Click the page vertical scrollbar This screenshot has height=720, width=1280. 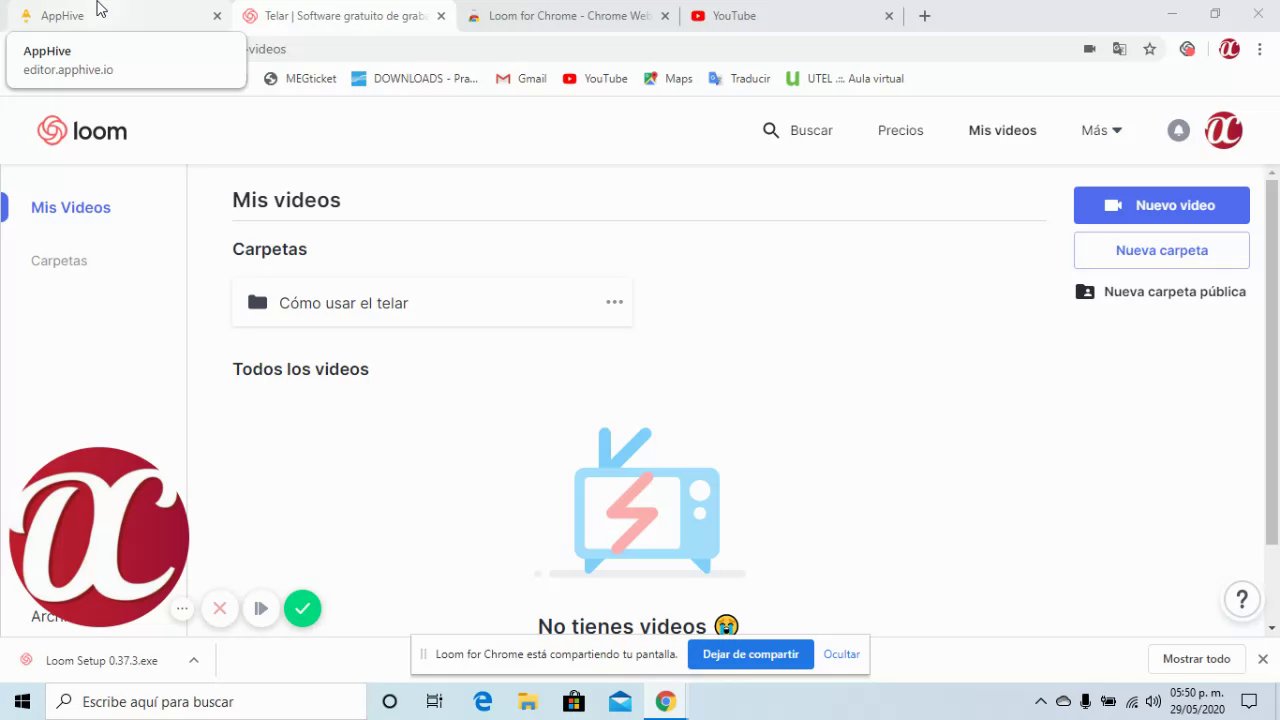click(x=1272, y=360)
